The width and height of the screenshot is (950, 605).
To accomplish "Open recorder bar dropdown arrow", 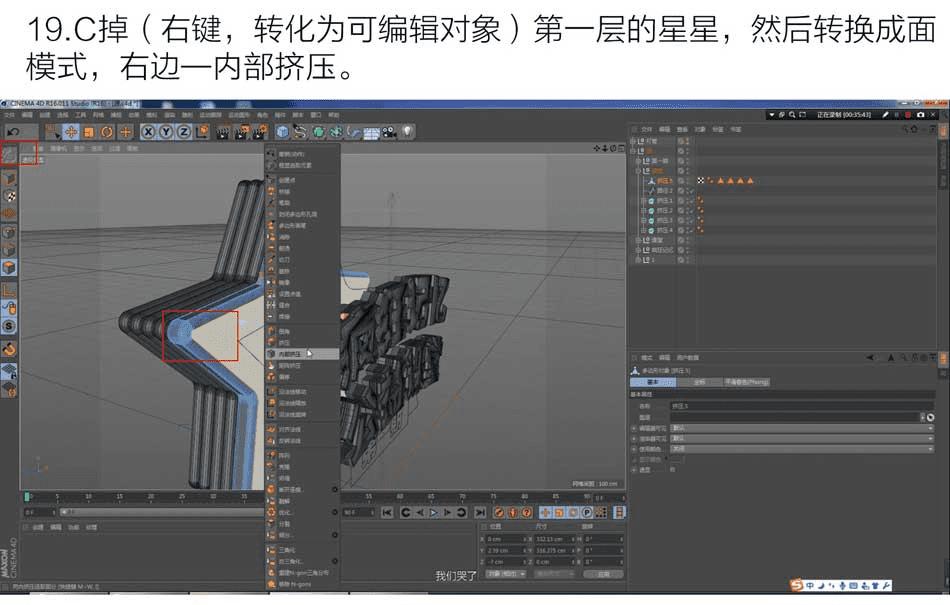I will 771,114.
